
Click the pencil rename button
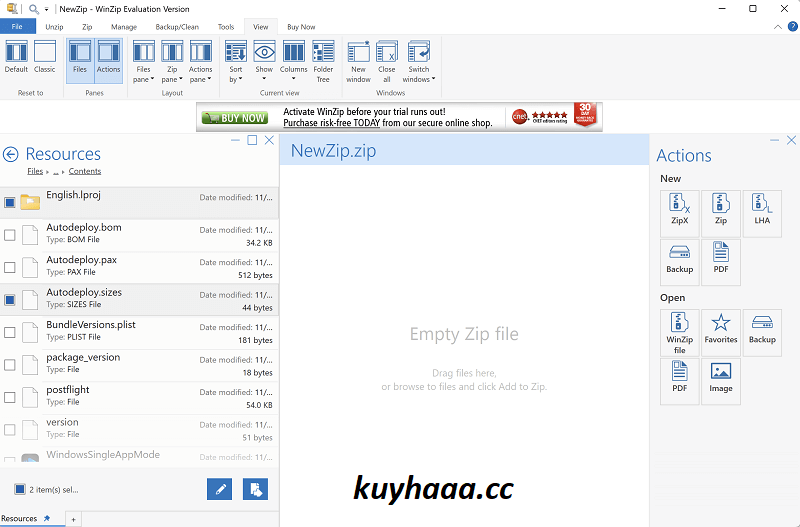[219, 490]
